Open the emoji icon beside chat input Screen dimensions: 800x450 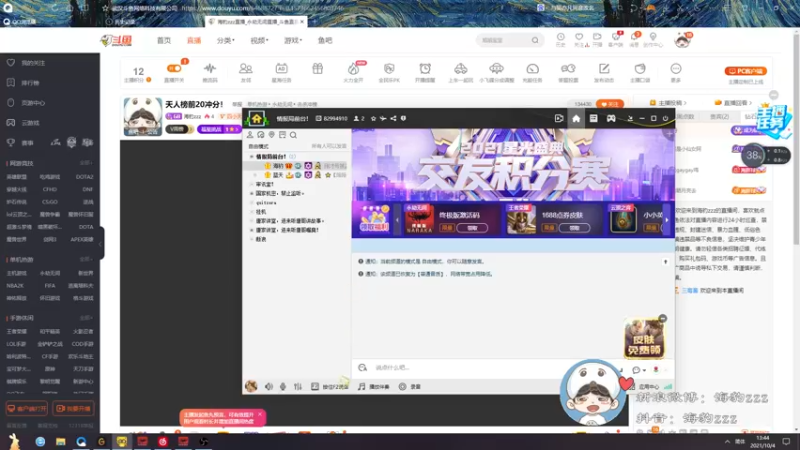pyautogui.click(x=362, y=367)
